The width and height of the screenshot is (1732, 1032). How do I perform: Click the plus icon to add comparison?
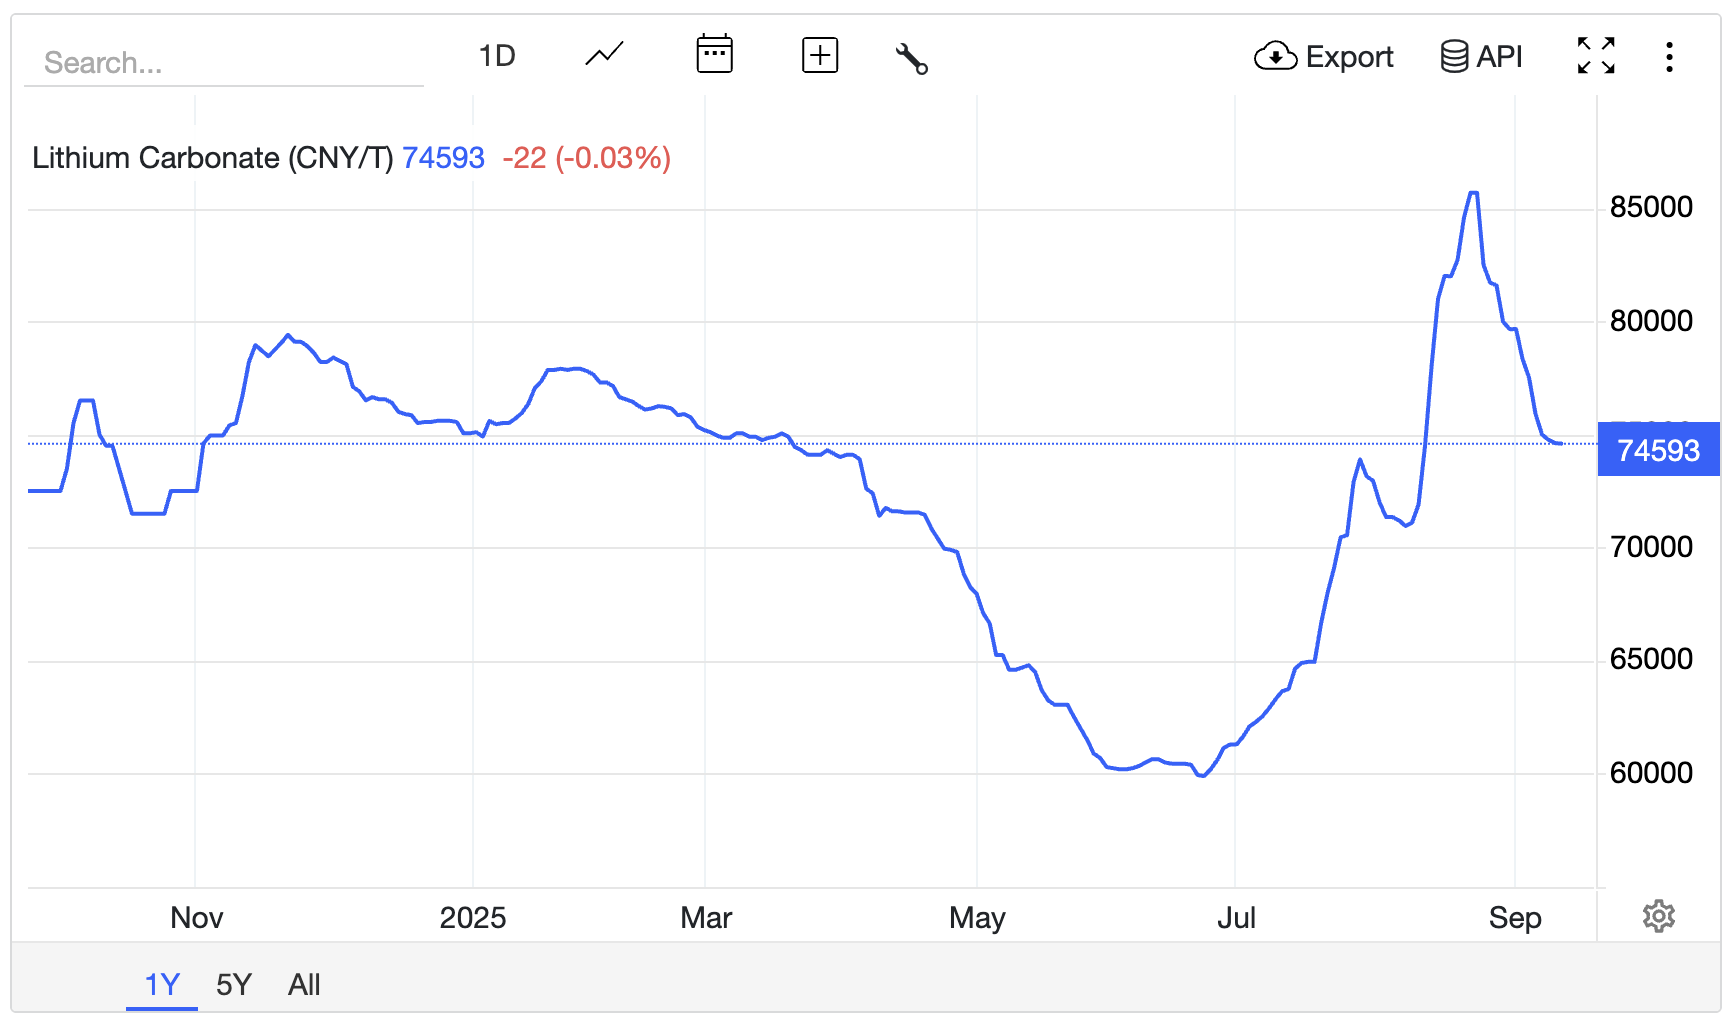820,55
